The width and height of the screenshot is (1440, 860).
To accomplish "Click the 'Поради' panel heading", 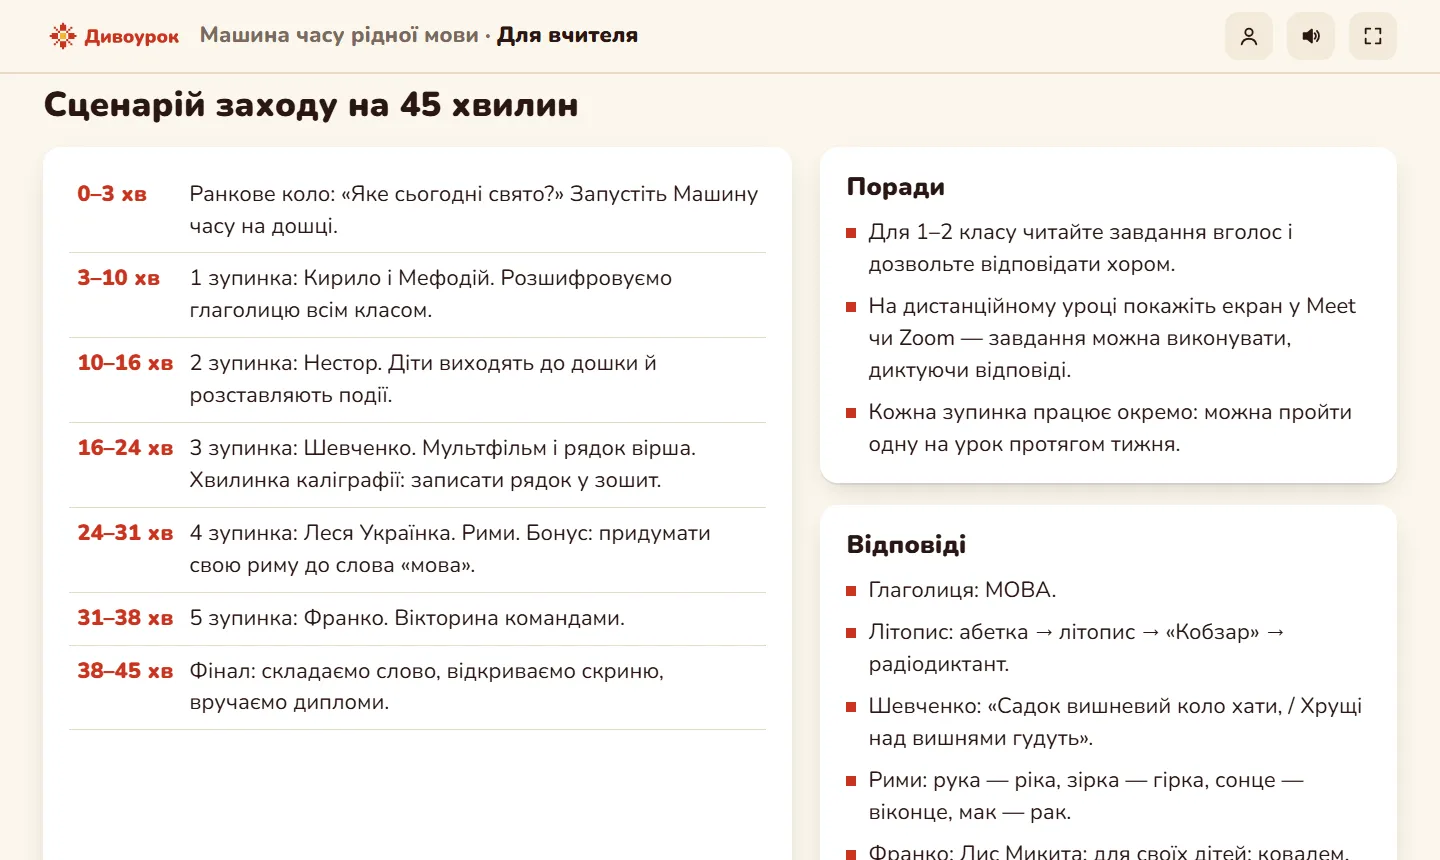I will click(x=896, y=187).
